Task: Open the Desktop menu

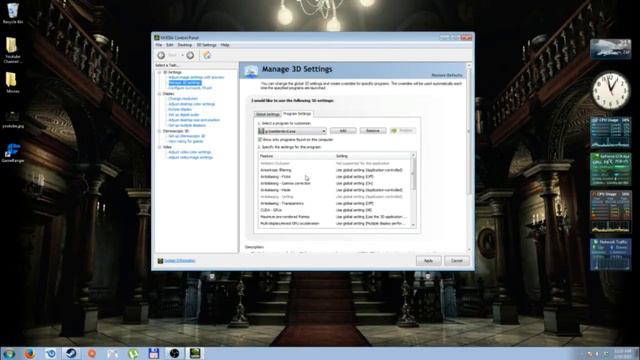Action: tap(184, 45)
